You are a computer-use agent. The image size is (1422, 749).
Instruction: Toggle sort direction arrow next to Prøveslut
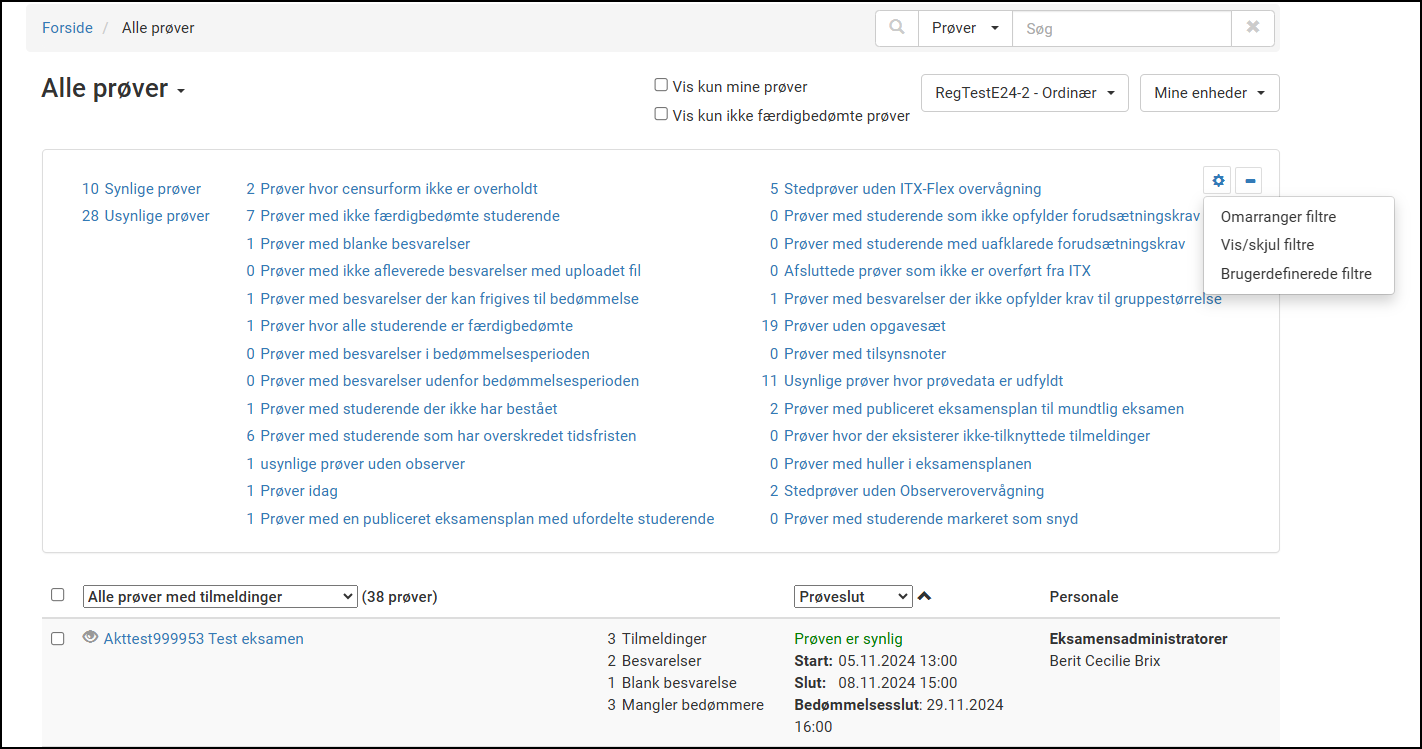925,596
